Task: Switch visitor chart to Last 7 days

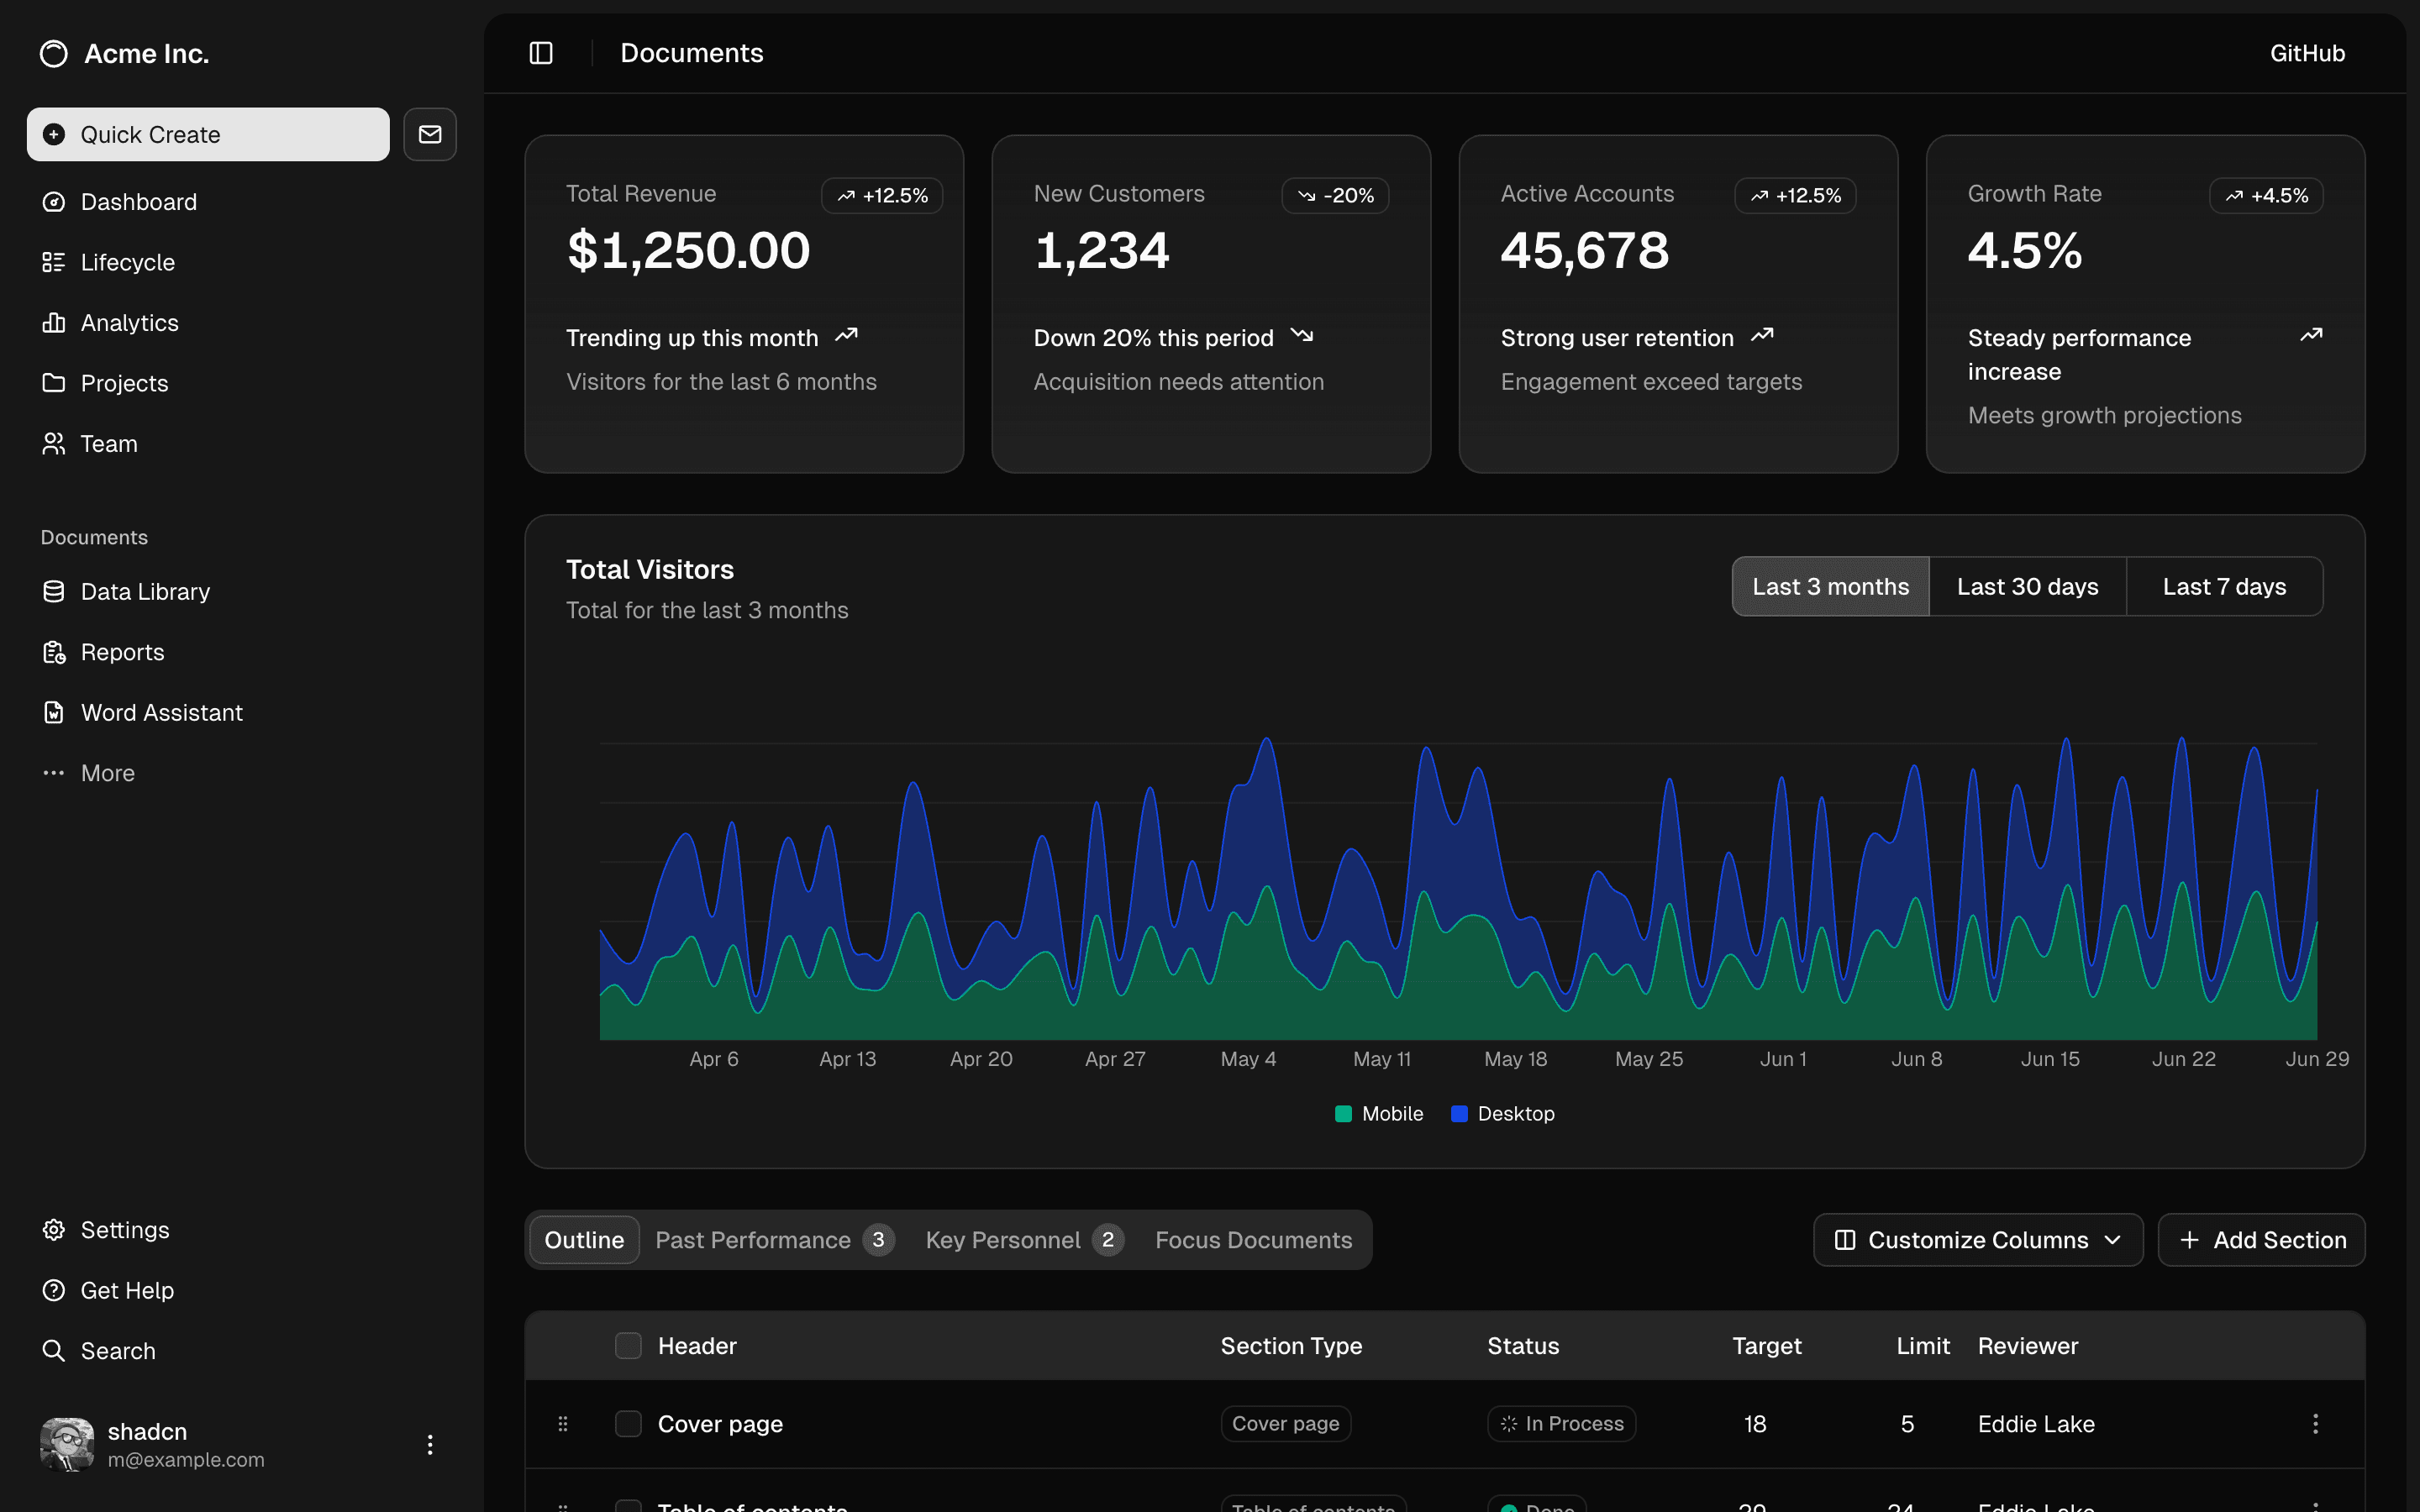Action: (2224, 586)
